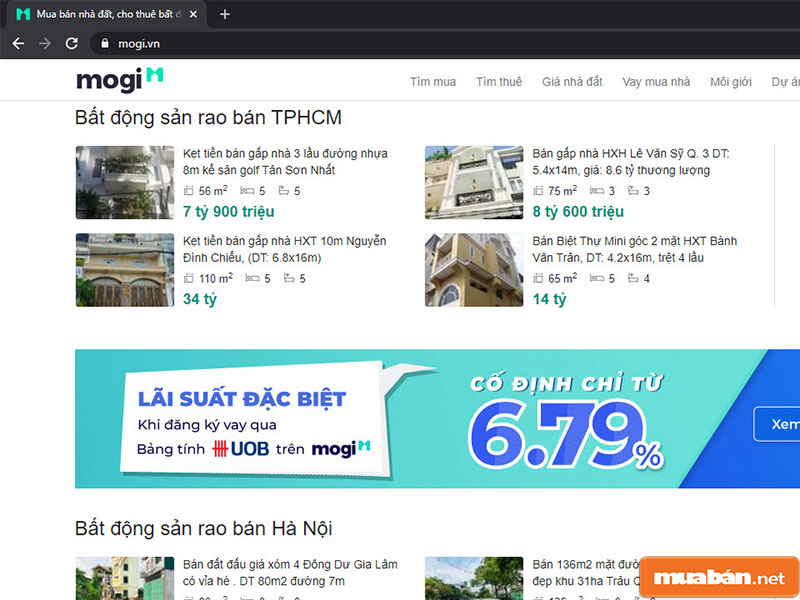The image size is (800, 600).
Task: Click the UOB logo in the banner
Action: (241, 449)
